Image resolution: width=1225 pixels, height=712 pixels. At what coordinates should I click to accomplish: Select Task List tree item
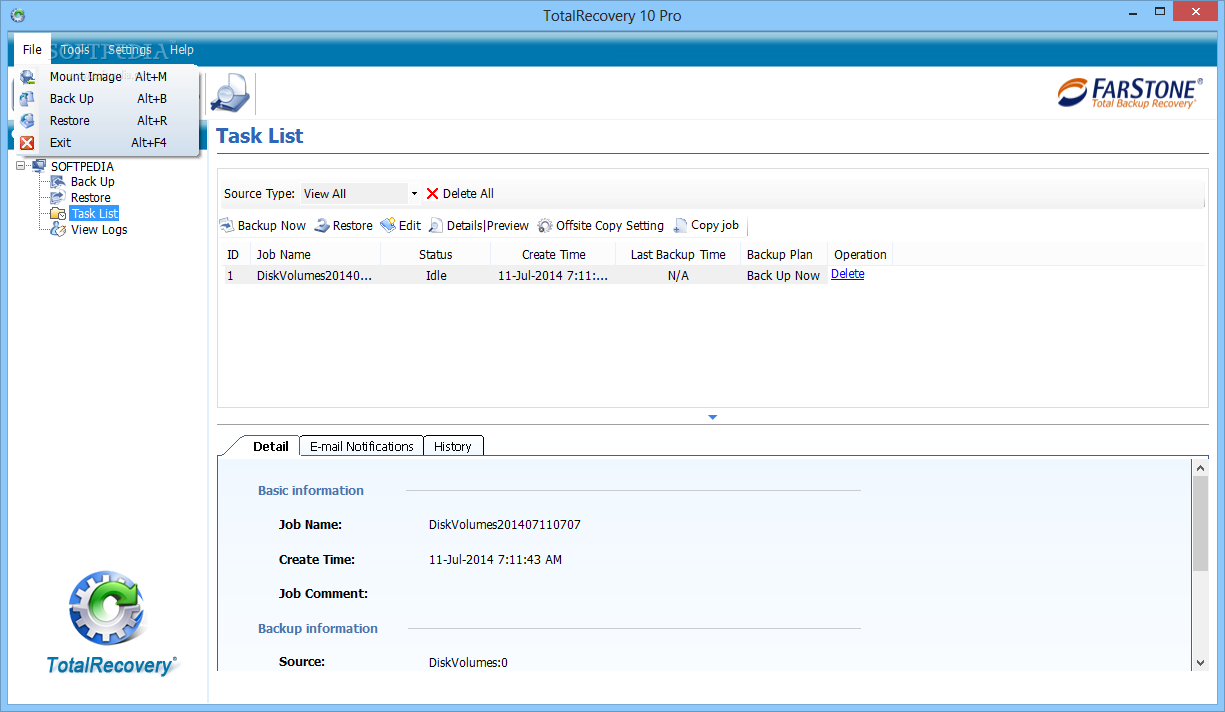(x=95, y=214)
